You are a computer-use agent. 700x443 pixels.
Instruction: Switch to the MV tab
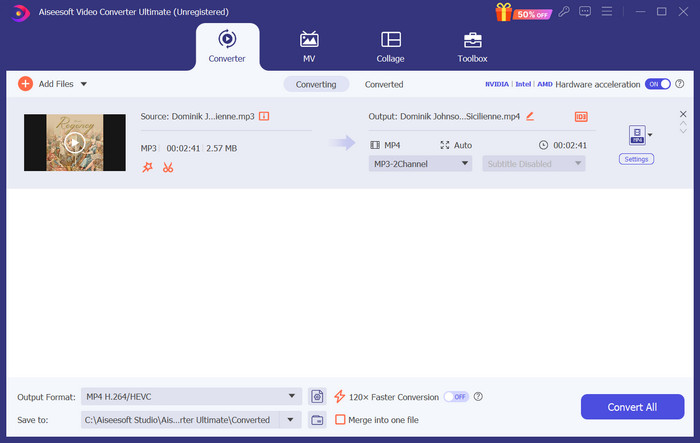click(309, 46)
